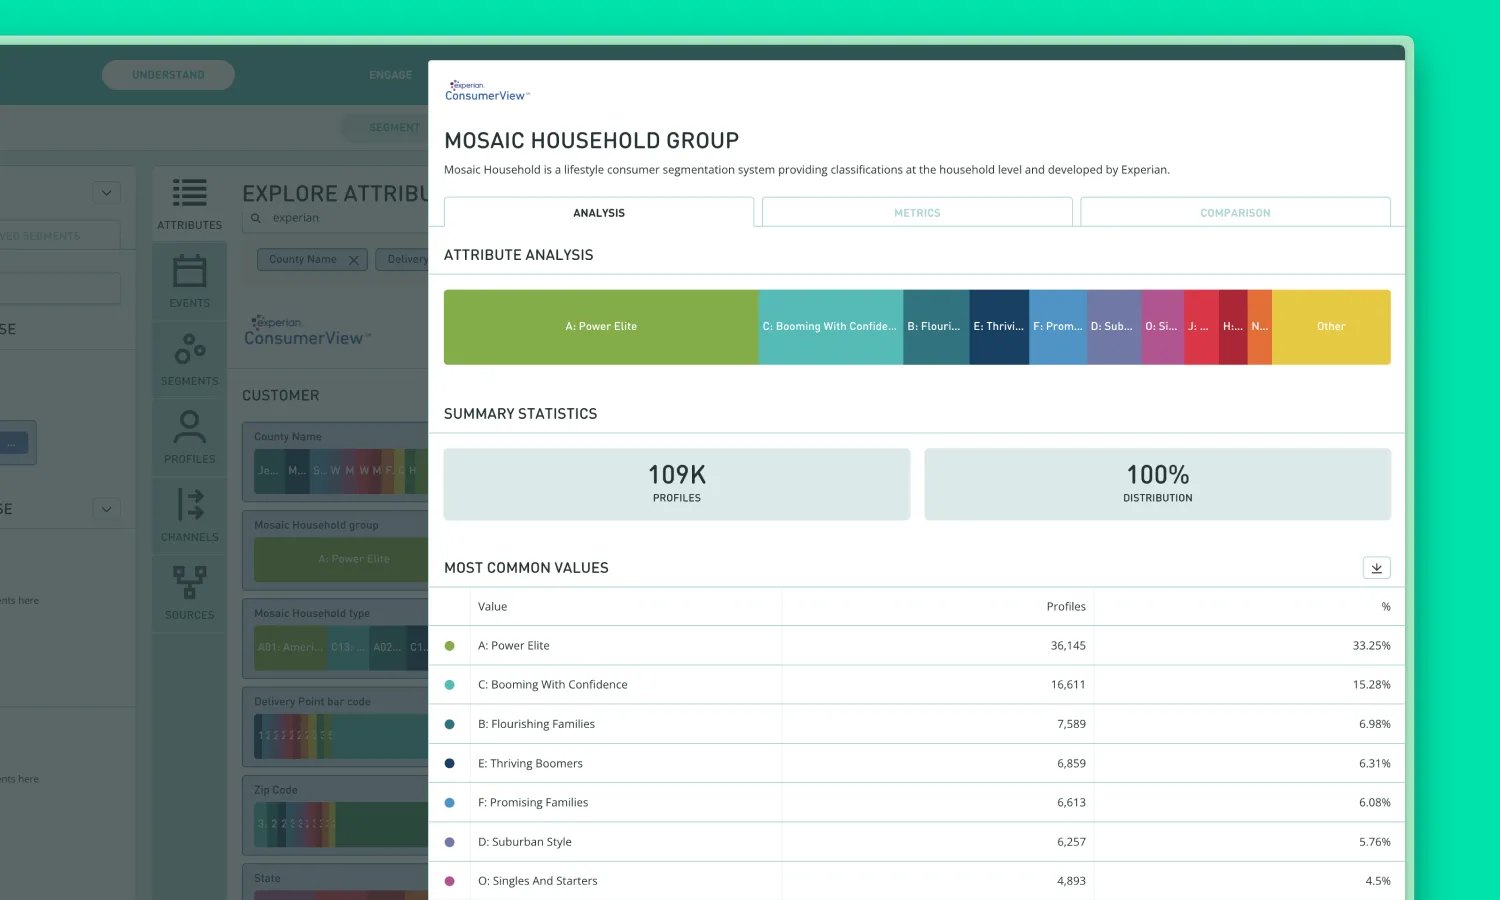Select the E: Thriving Boomers row
The height and width of the screenshot is (900, 1500).
(x=917, y=763)
